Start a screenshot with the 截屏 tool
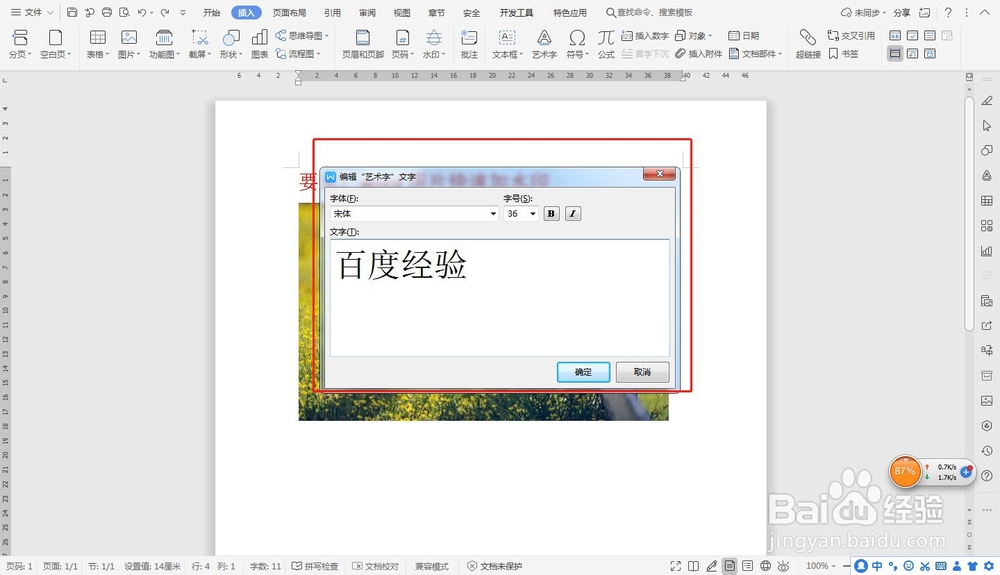 click(x=200, y=44)
